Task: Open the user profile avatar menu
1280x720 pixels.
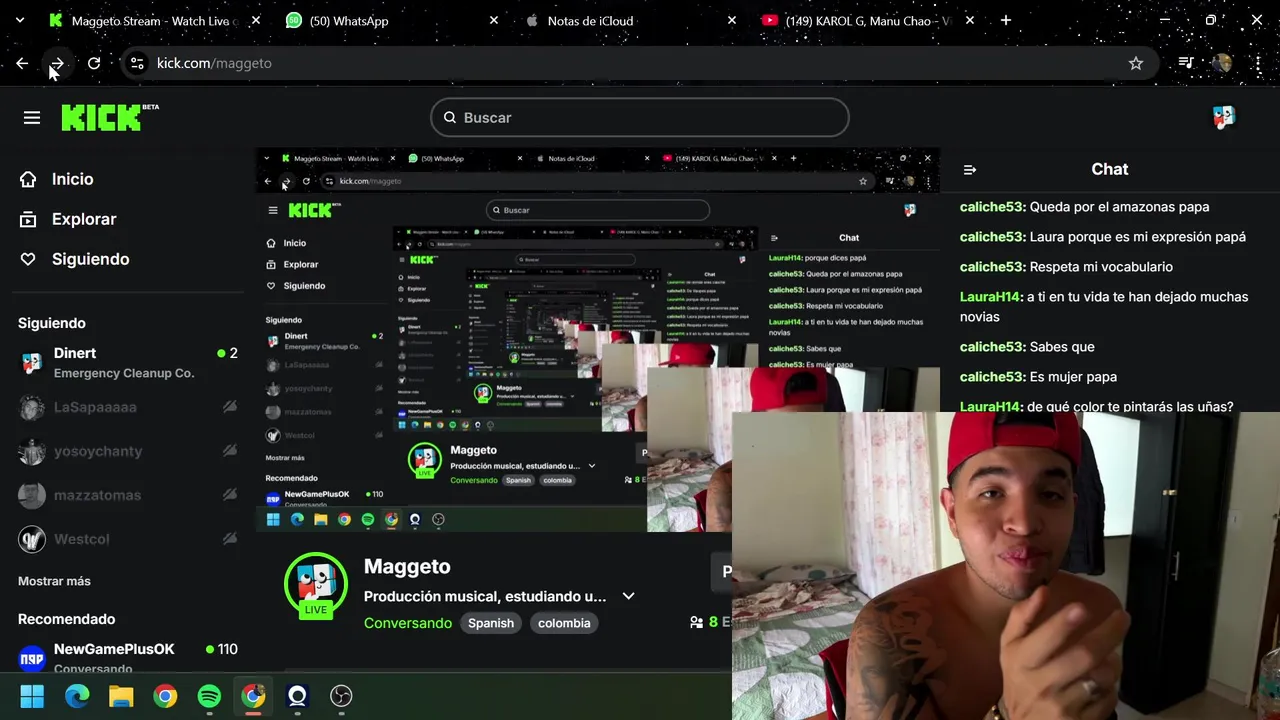Action: point(1224,118)
